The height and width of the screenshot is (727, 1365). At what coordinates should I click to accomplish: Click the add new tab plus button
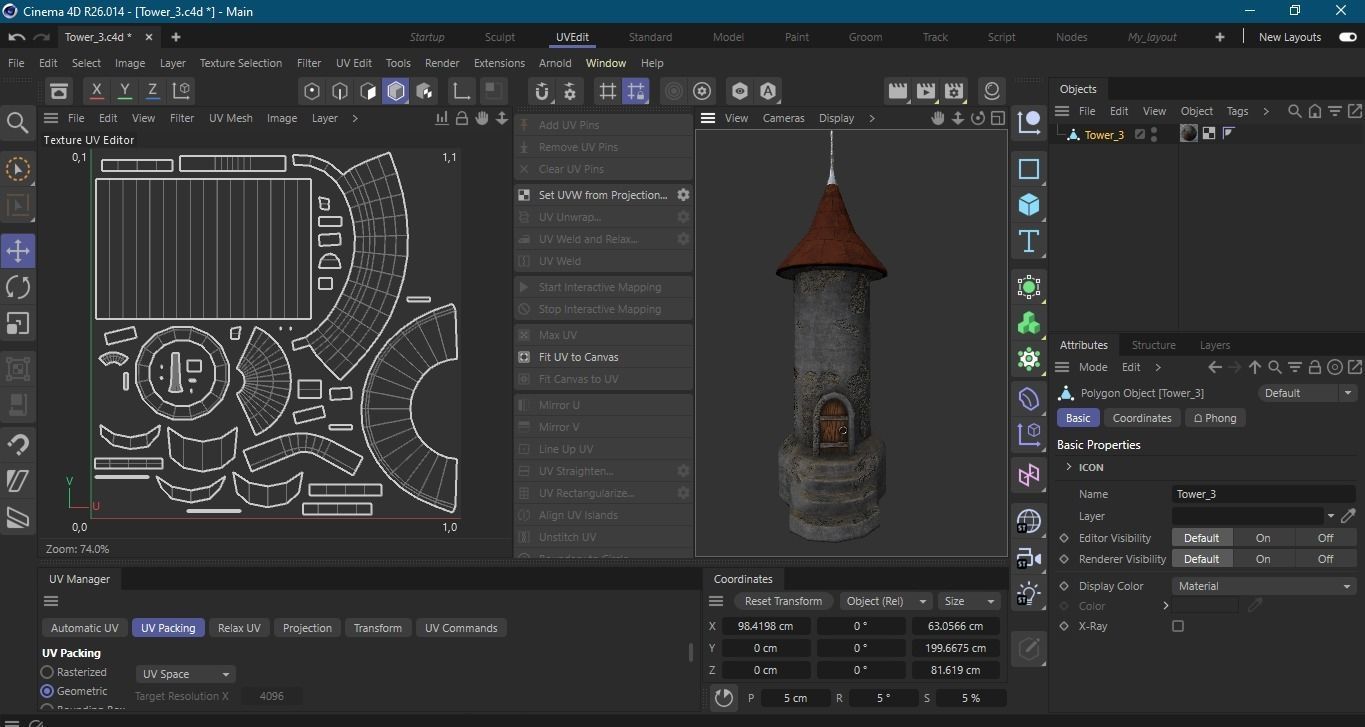click(x=176, y=37)
